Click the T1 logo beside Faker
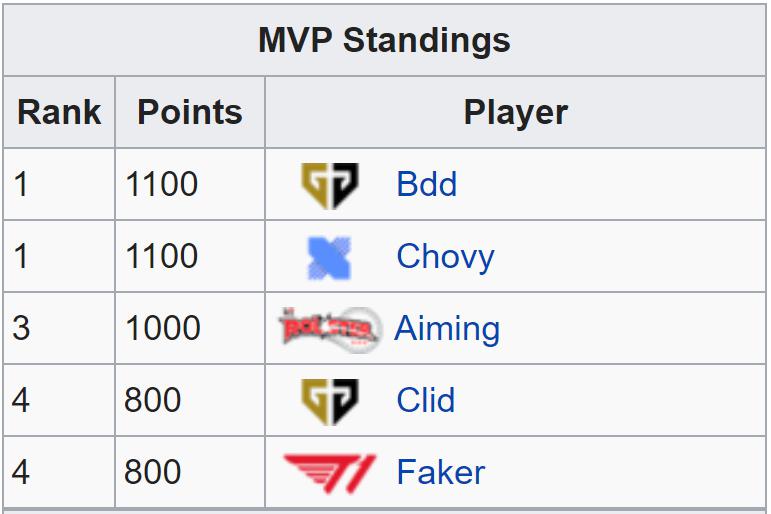Viewport: 771px width, 514px height. (x=330, y=473)
